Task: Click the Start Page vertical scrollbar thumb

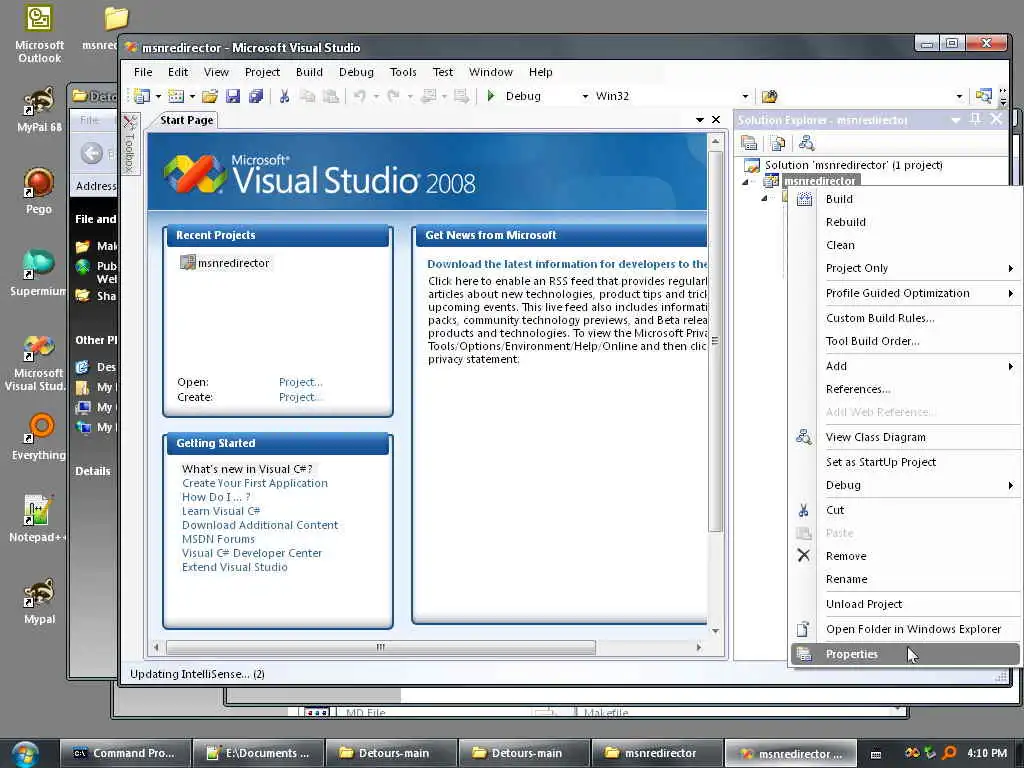Action: tap(715, 341)
